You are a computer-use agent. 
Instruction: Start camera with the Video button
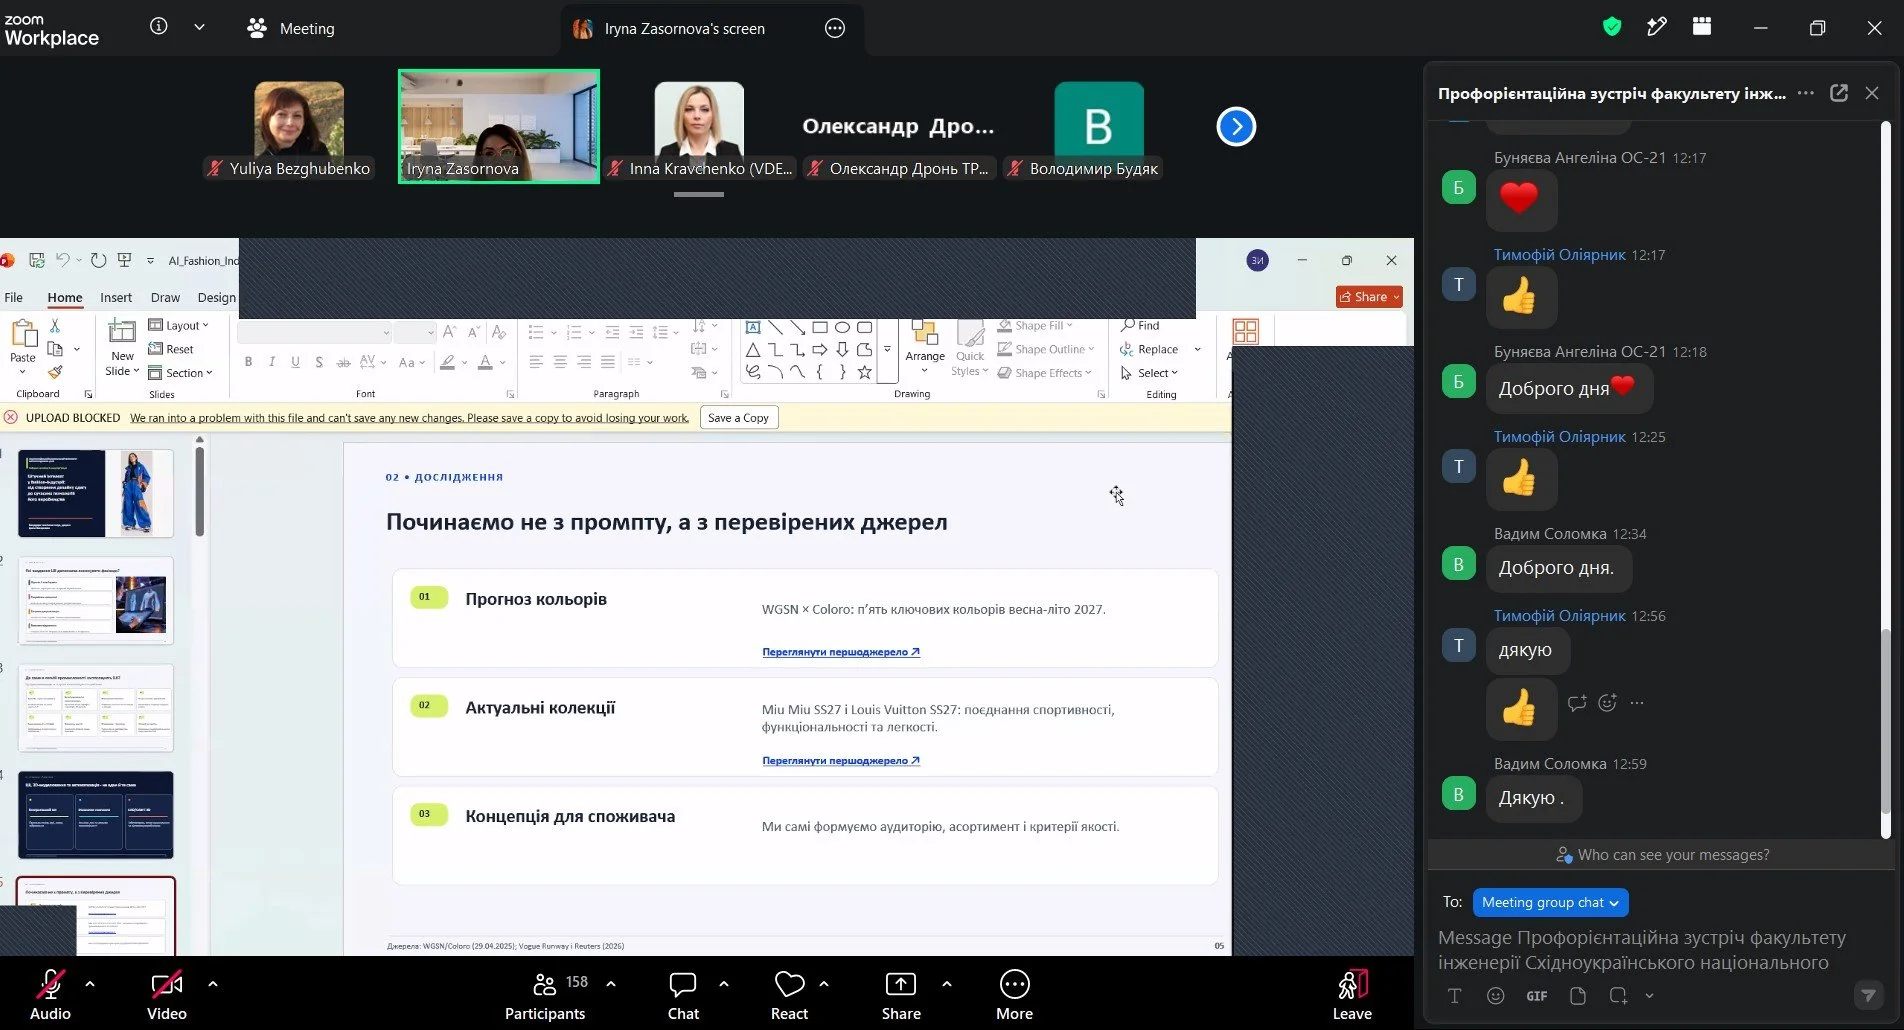point(166,995)
